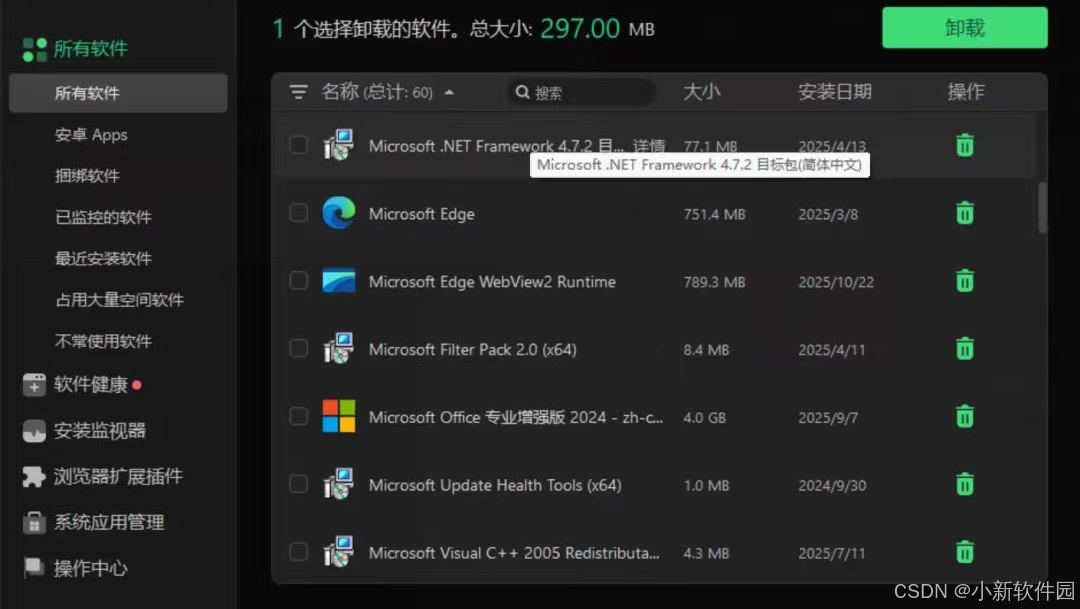Check the Microsoft Update Health Tools checkbox
This screenshot has width=1080, height=609.
(298, 484)
